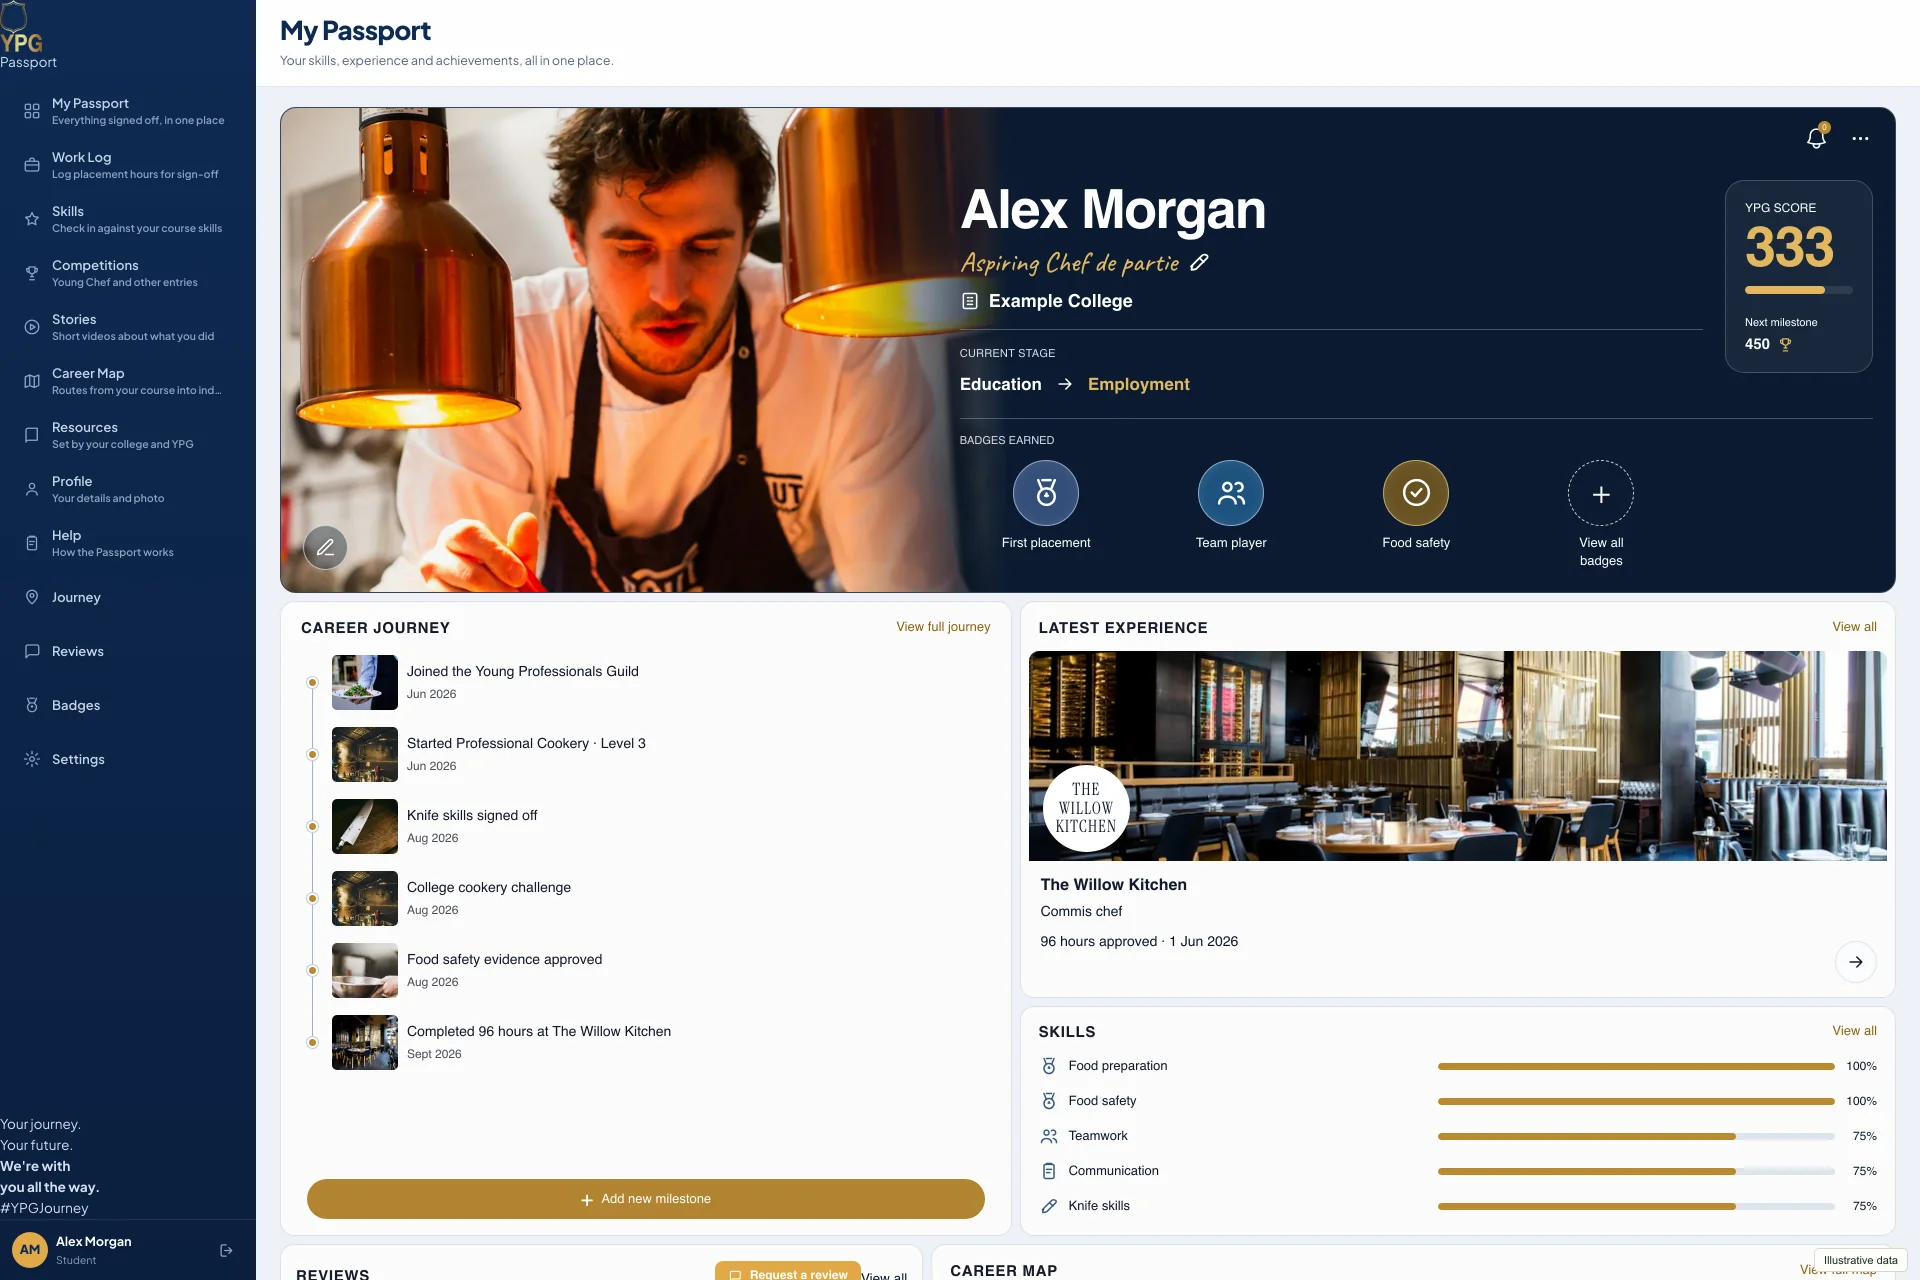Open Badges in the sidebar
The width and height of the screenshot is (1920, 1280).
click(x=128, y=705)
